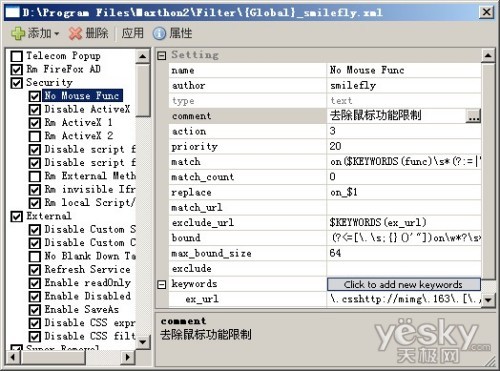This screenshot has height=371, width=500.
Task: Toggle the No Blank Down checkbox
Action: click(x=35, y=256)
